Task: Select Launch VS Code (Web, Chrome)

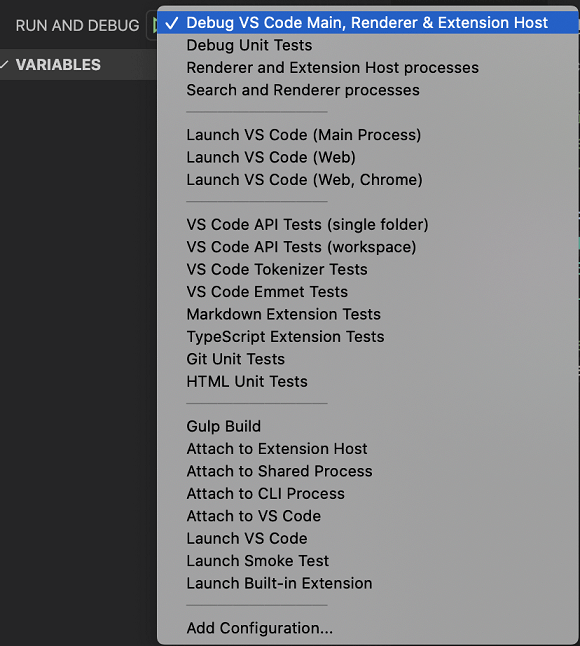Action: 368,180
